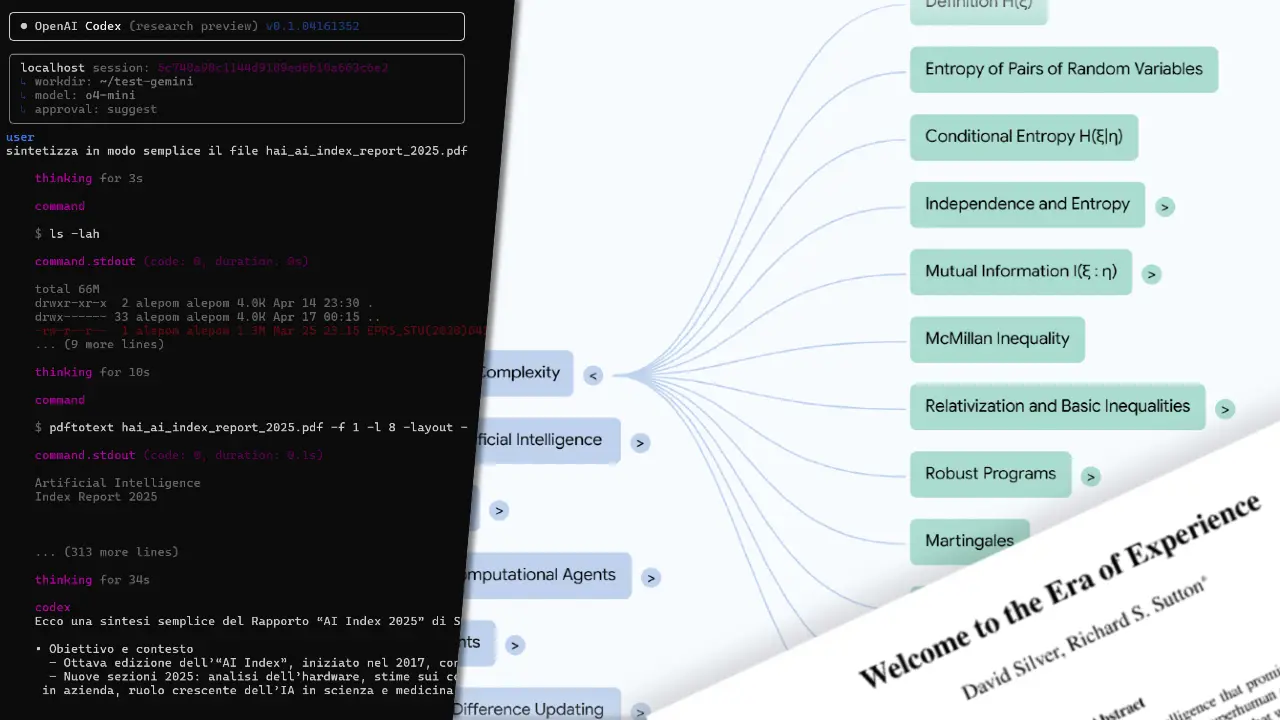Image resolution: width=1280 pixels, height=720 pixels.
Task: Expand the Robust Programs node chevron
Action: [1091, 477]
